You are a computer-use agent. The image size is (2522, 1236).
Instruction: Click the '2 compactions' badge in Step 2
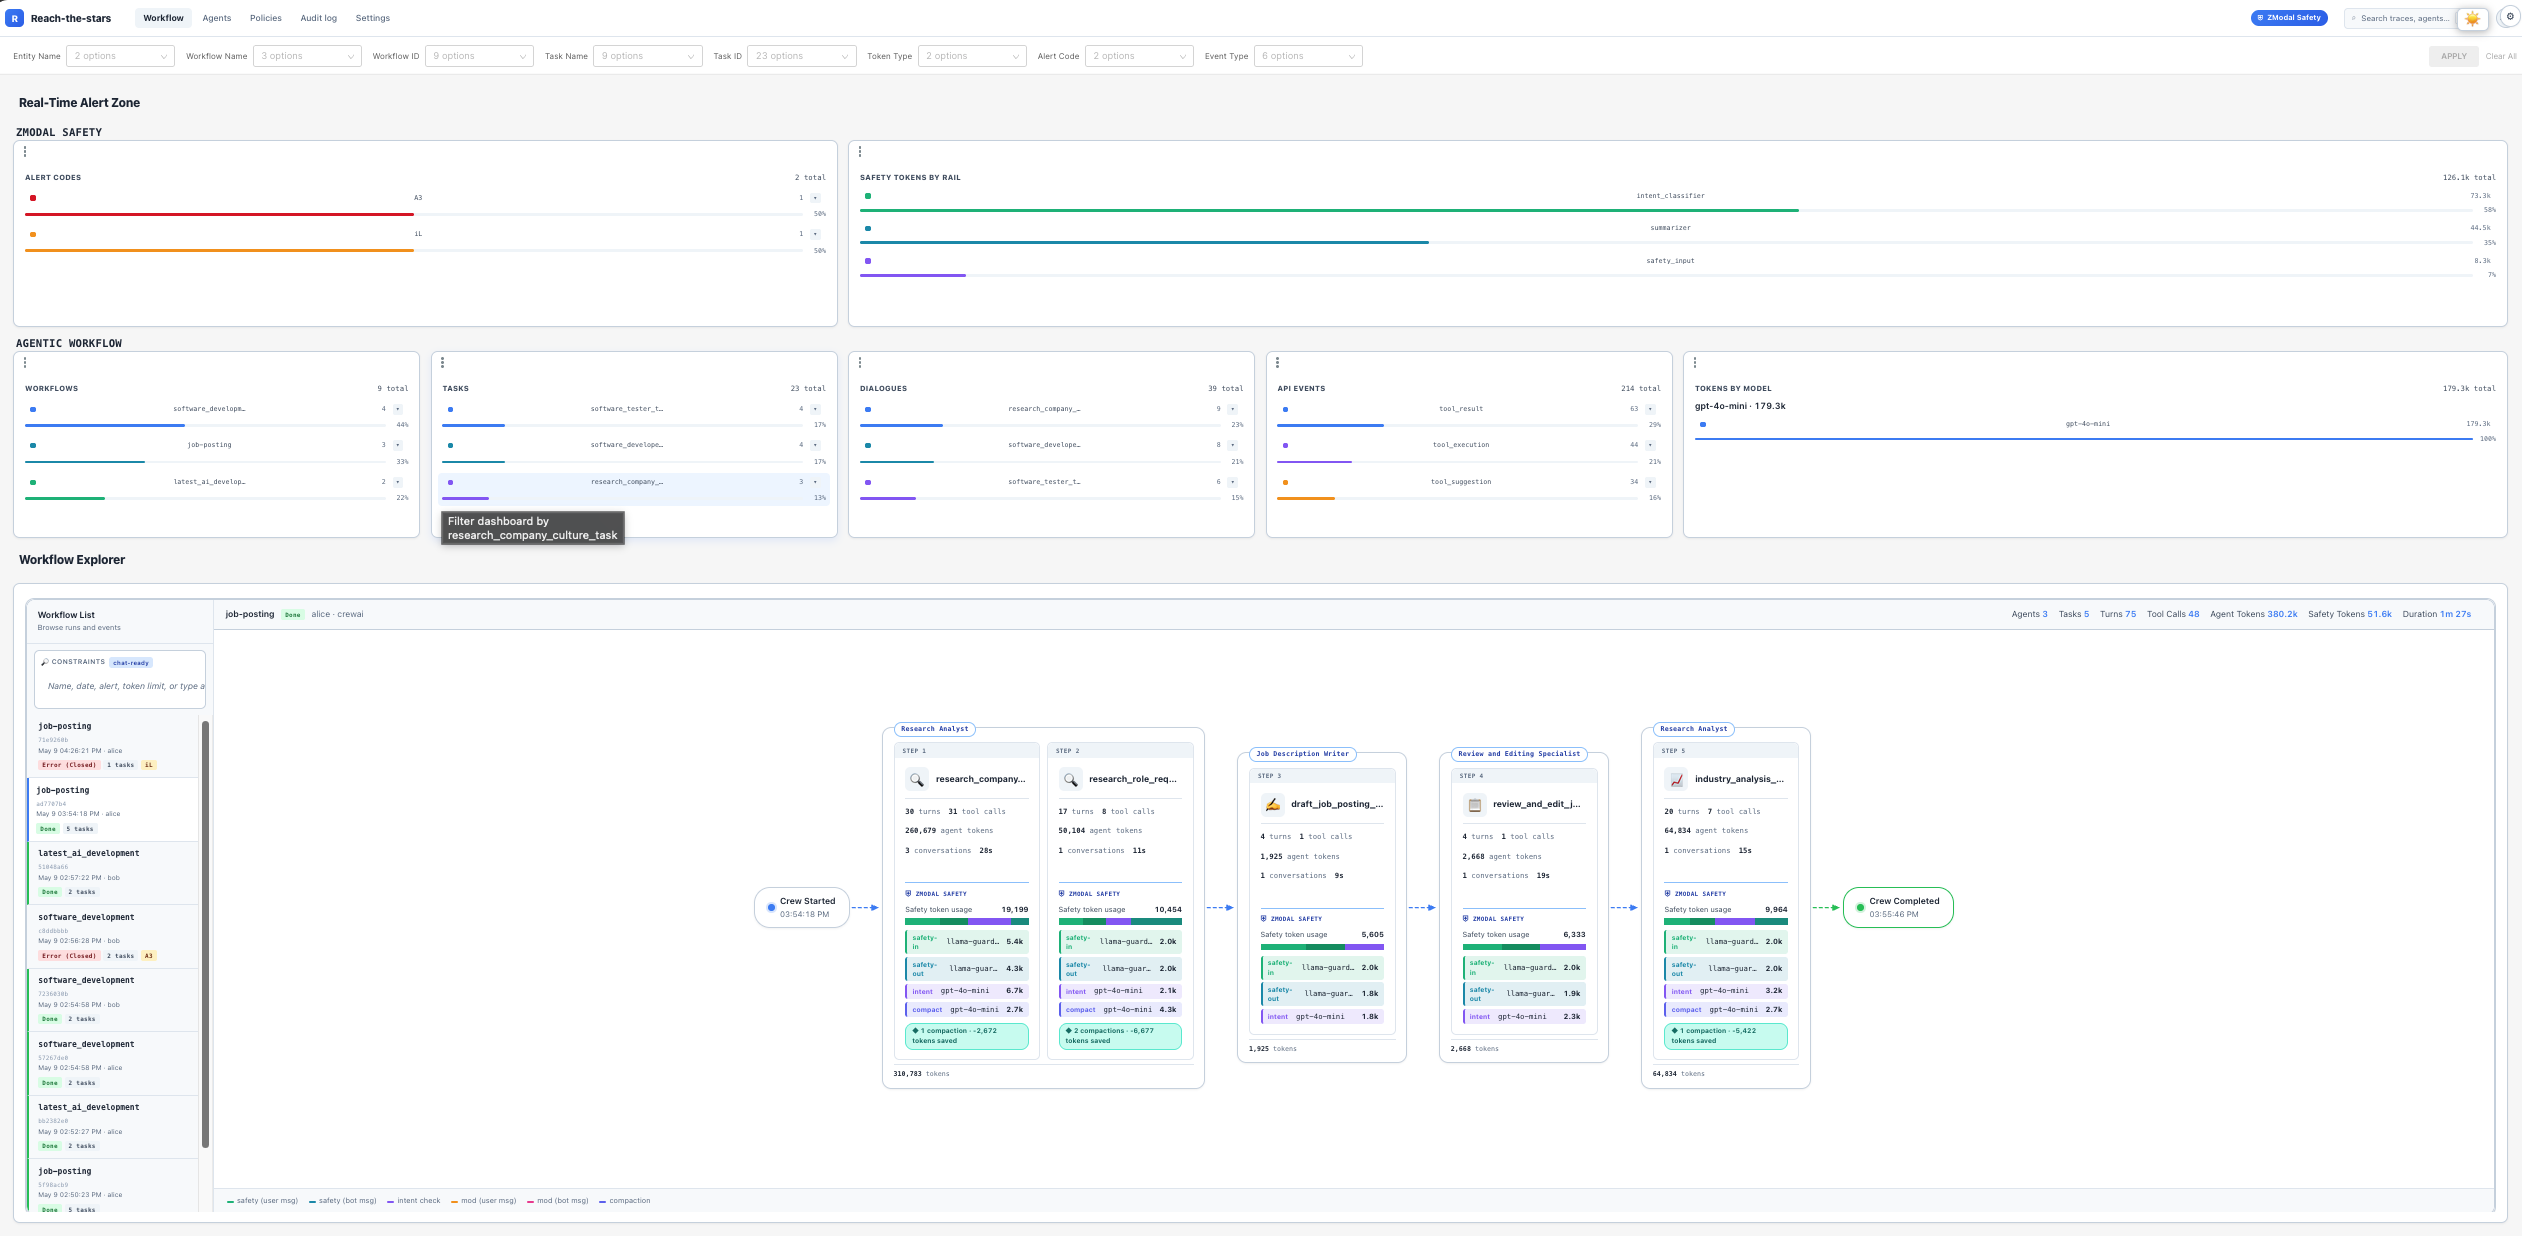coord(1120,1036)
